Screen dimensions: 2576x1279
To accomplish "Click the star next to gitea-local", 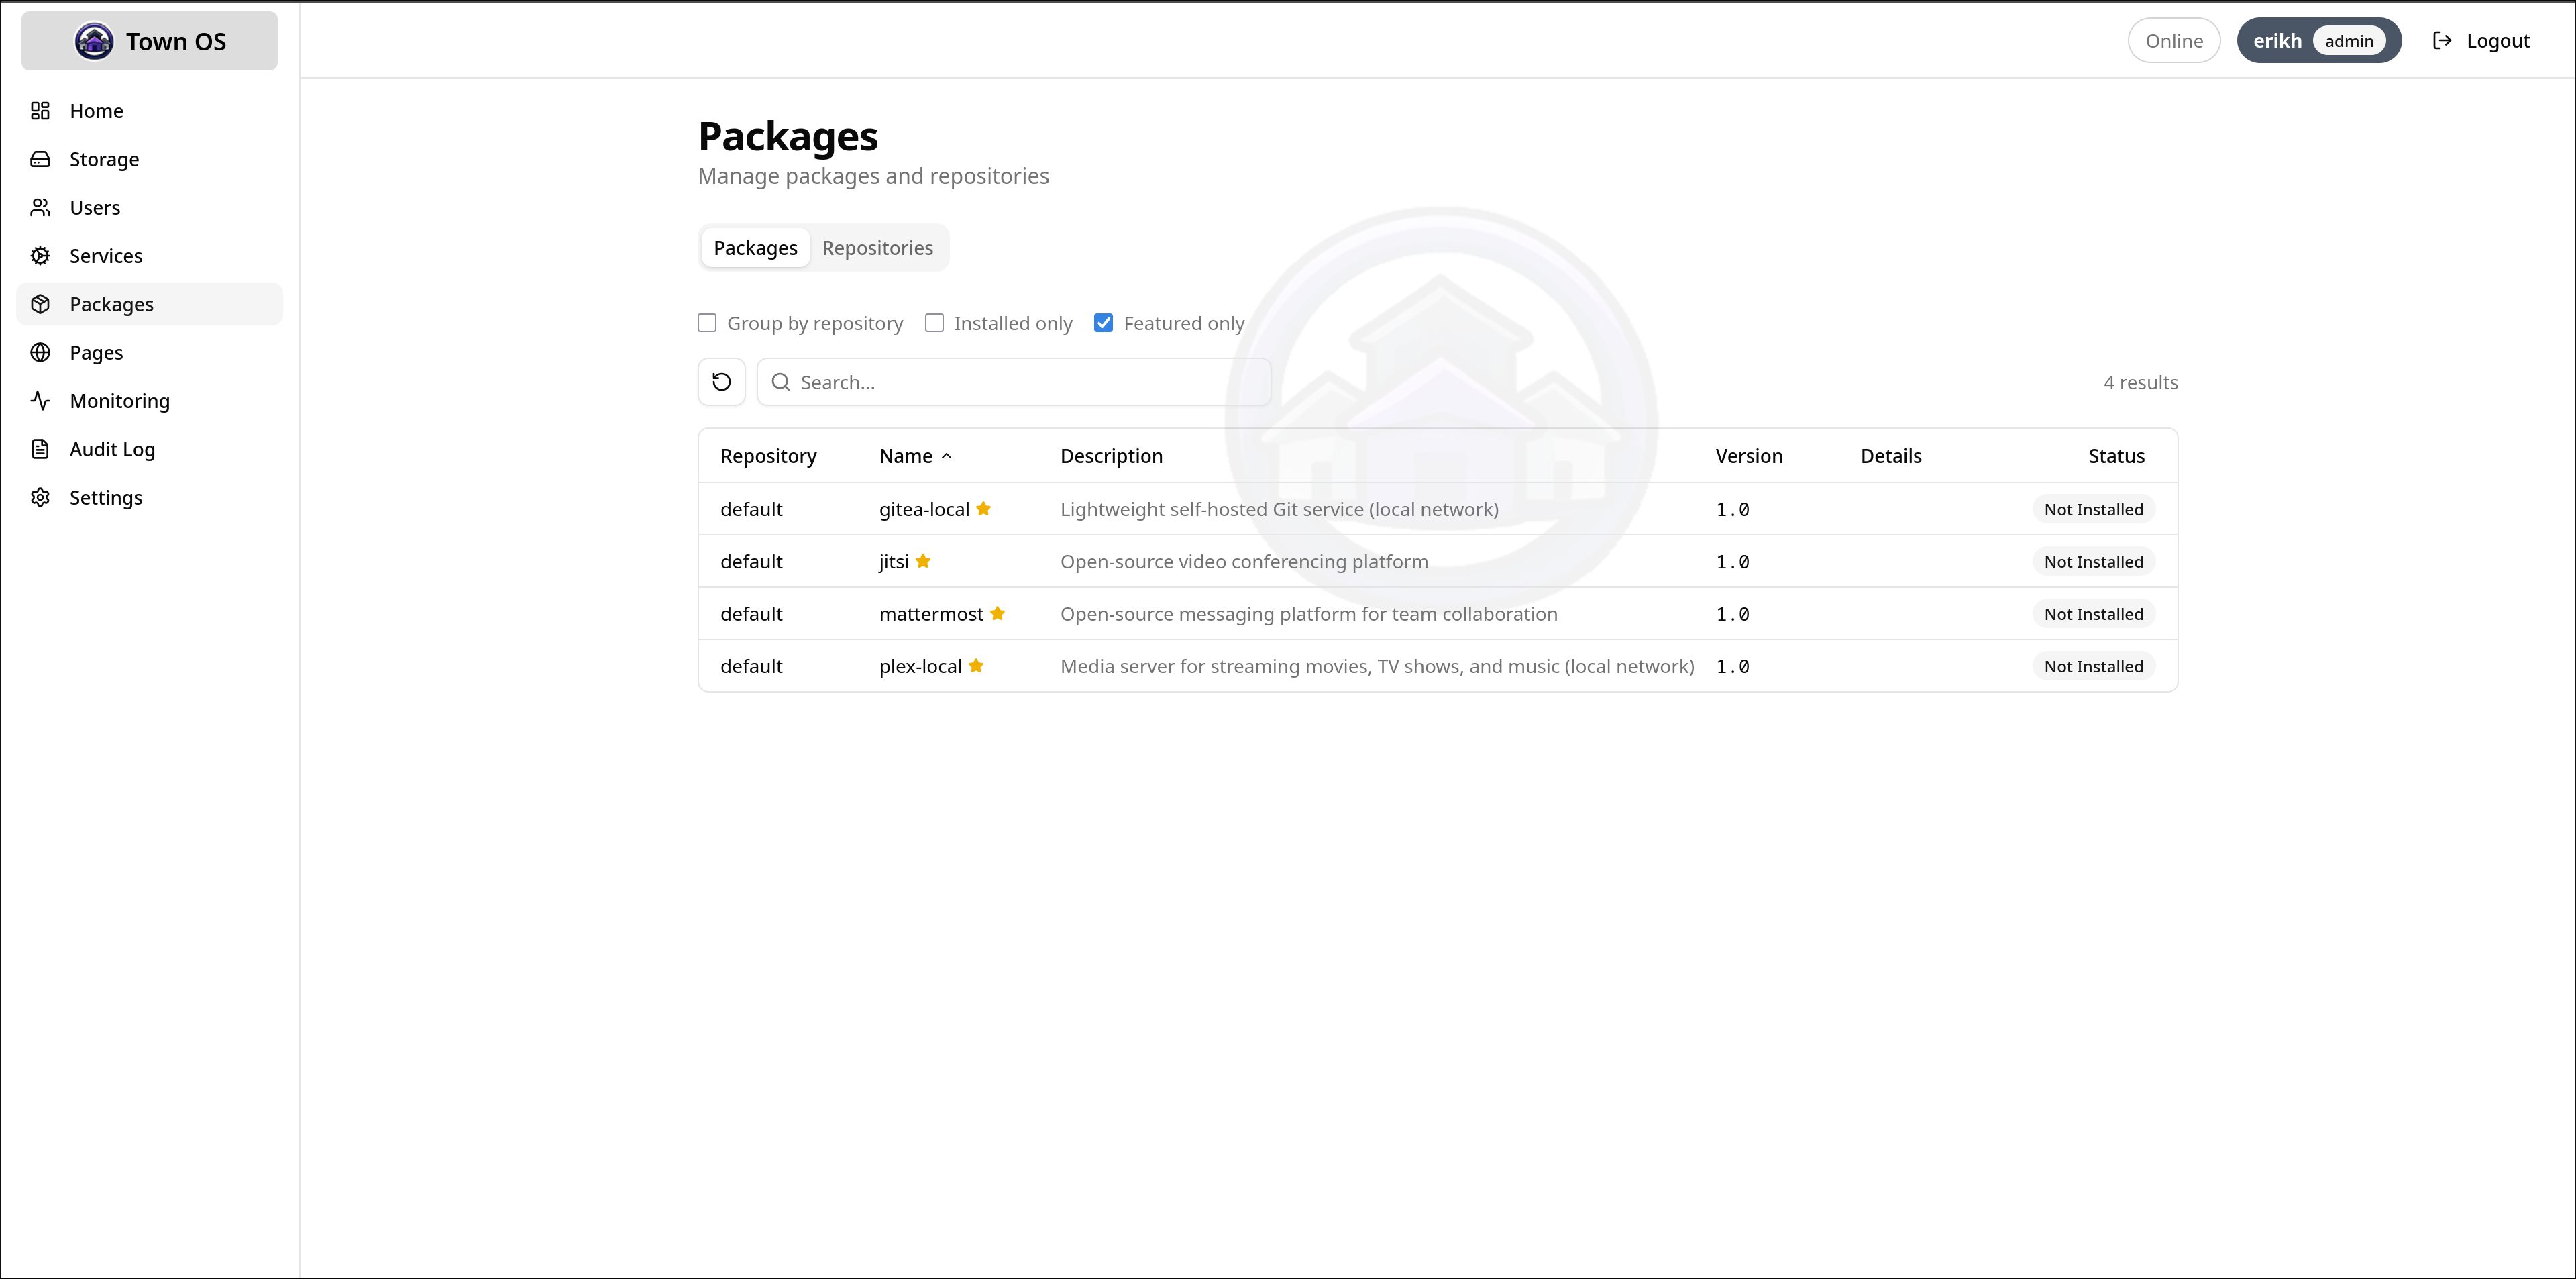I will click(984, 509).
